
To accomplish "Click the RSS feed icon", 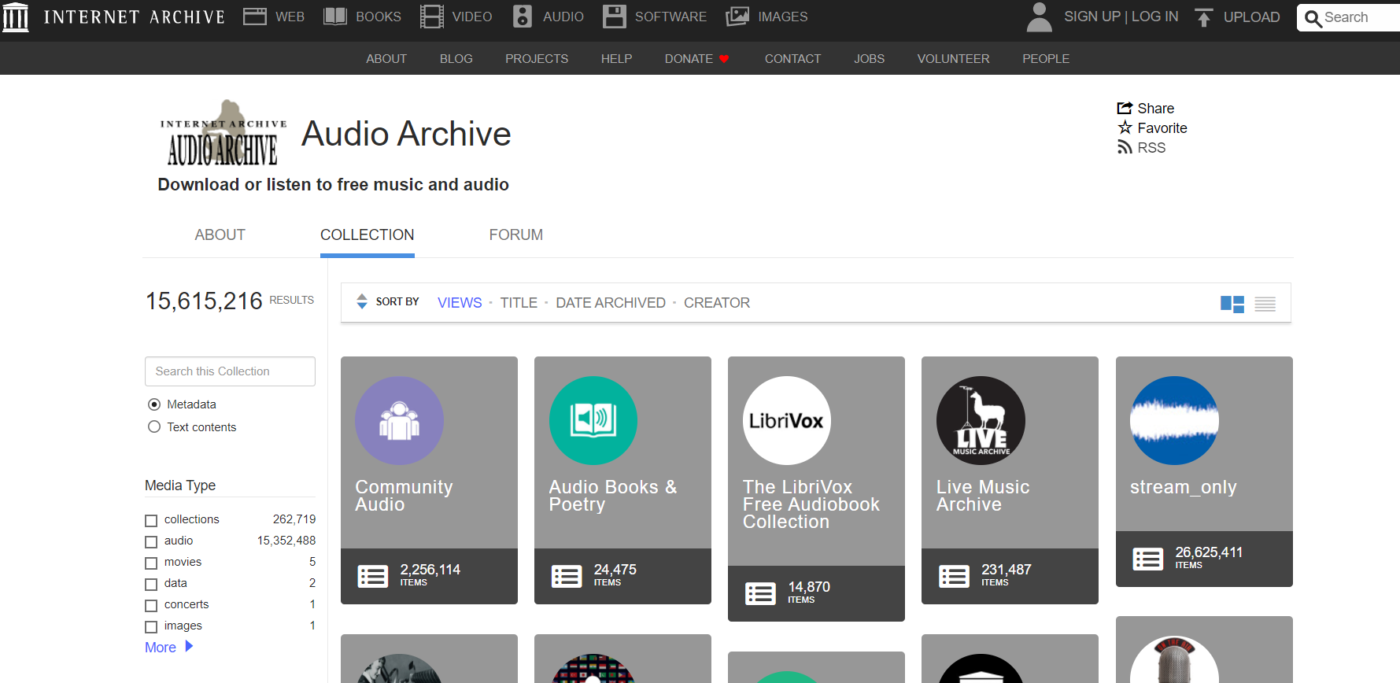I will coord(1125,147).
